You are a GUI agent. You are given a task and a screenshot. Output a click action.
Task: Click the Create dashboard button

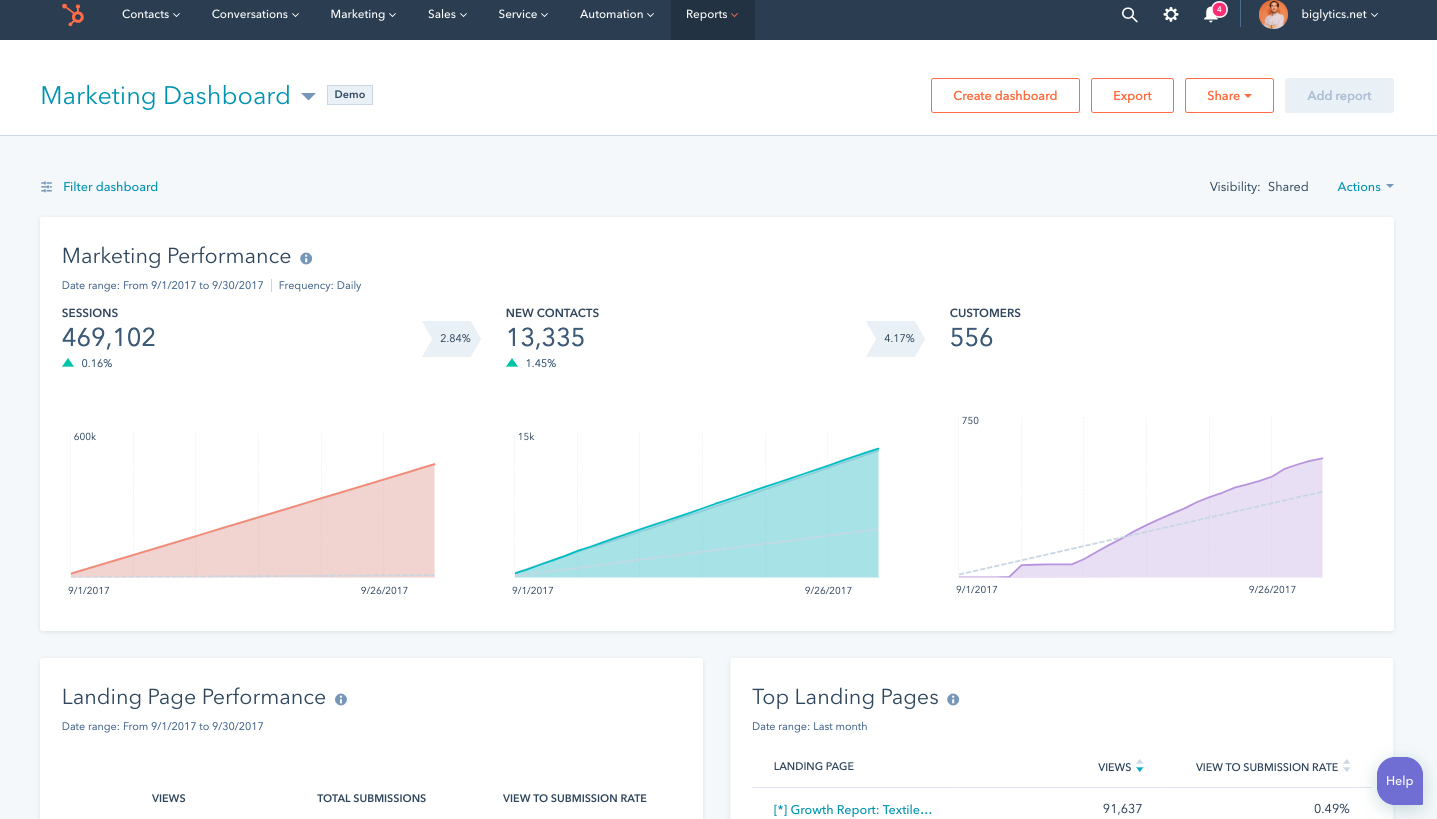1005,96
